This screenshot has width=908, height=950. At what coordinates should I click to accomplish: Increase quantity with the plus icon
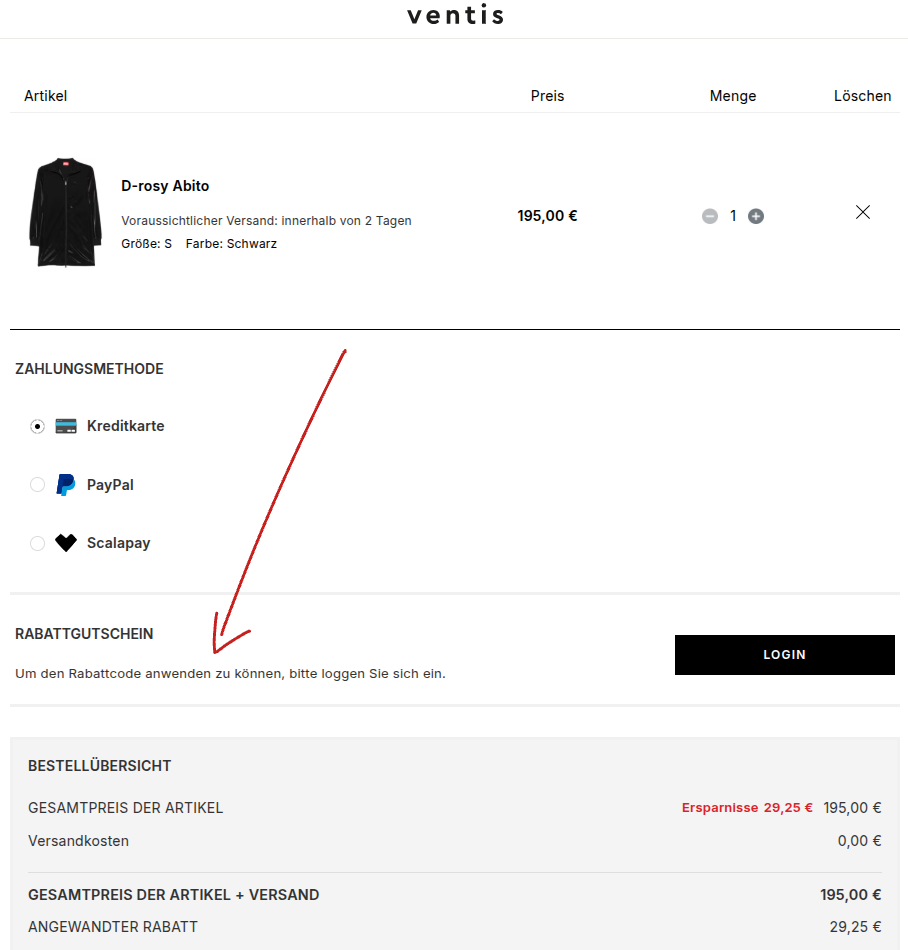click(x=756, y=216)
